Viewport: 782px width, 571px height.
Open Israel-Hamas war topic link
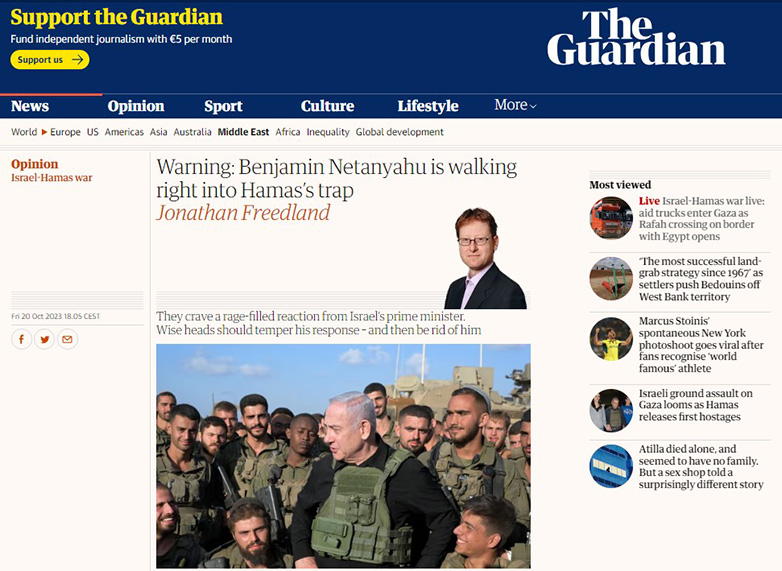(52, 178)
